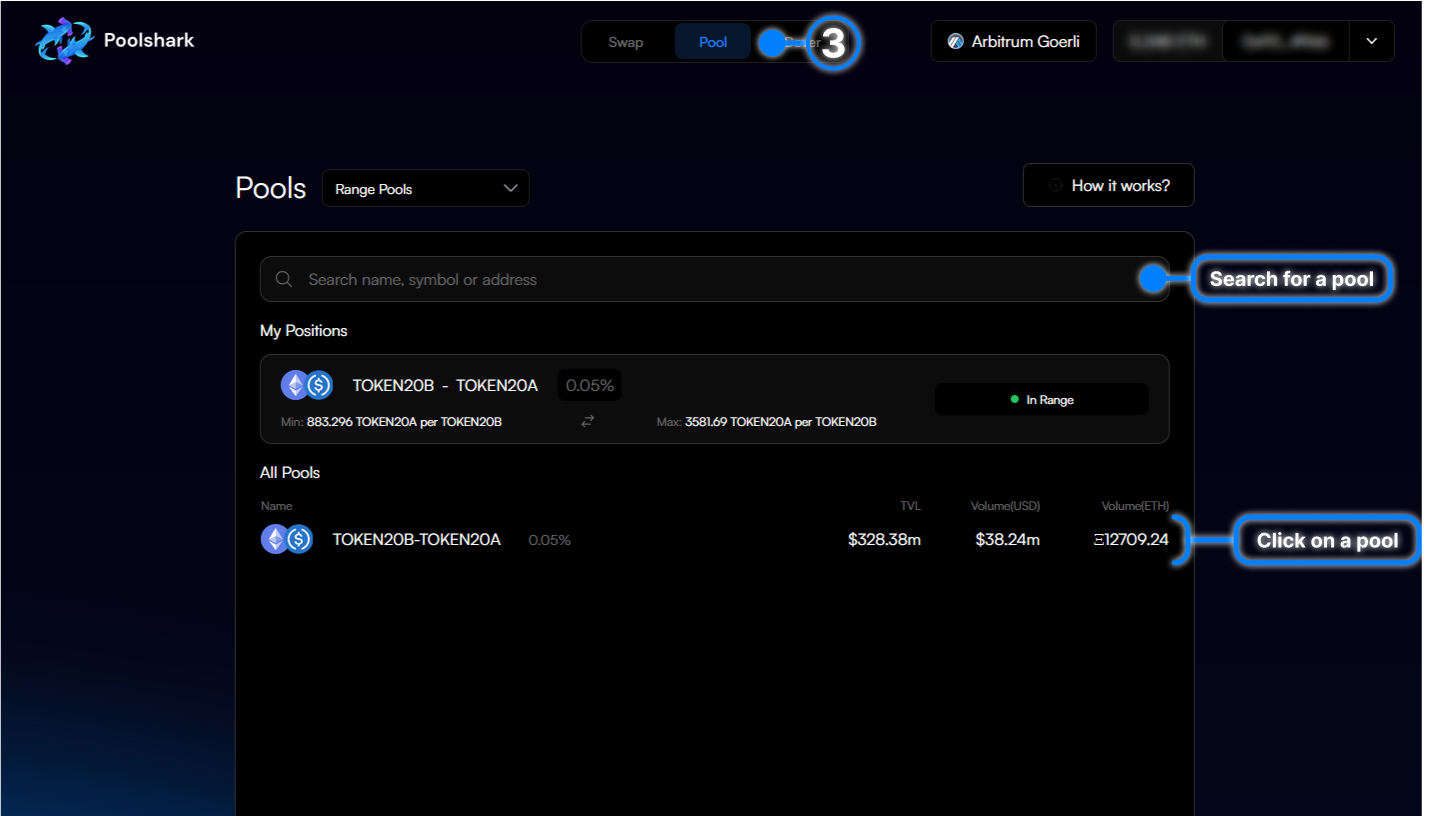Click the Poolshark shark logo
This screenshot has width=1430, height=816.
coord(64,41)
